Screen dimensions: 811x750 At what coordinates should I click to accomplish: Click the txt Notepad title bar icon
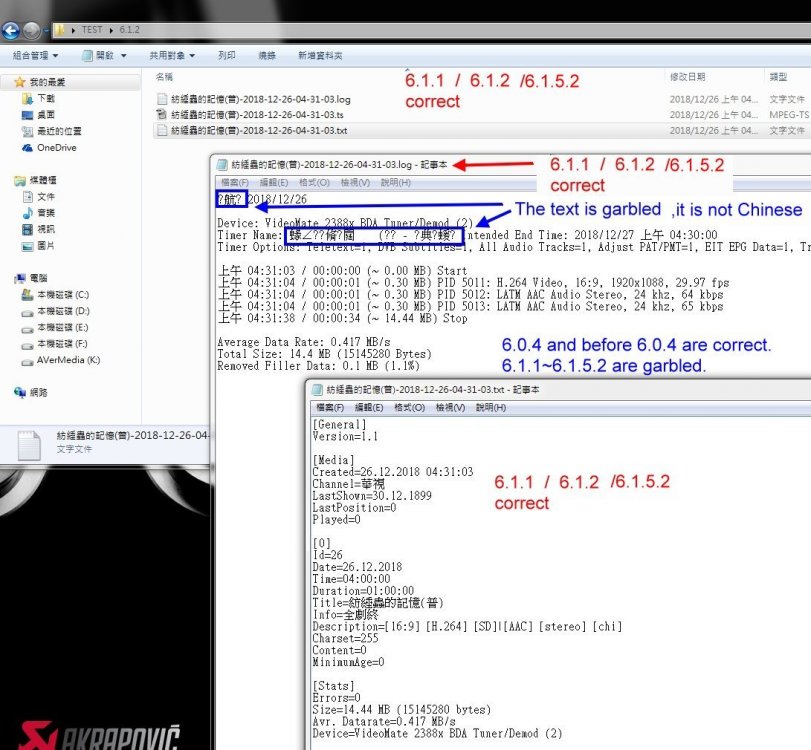(x=317, y=389)
